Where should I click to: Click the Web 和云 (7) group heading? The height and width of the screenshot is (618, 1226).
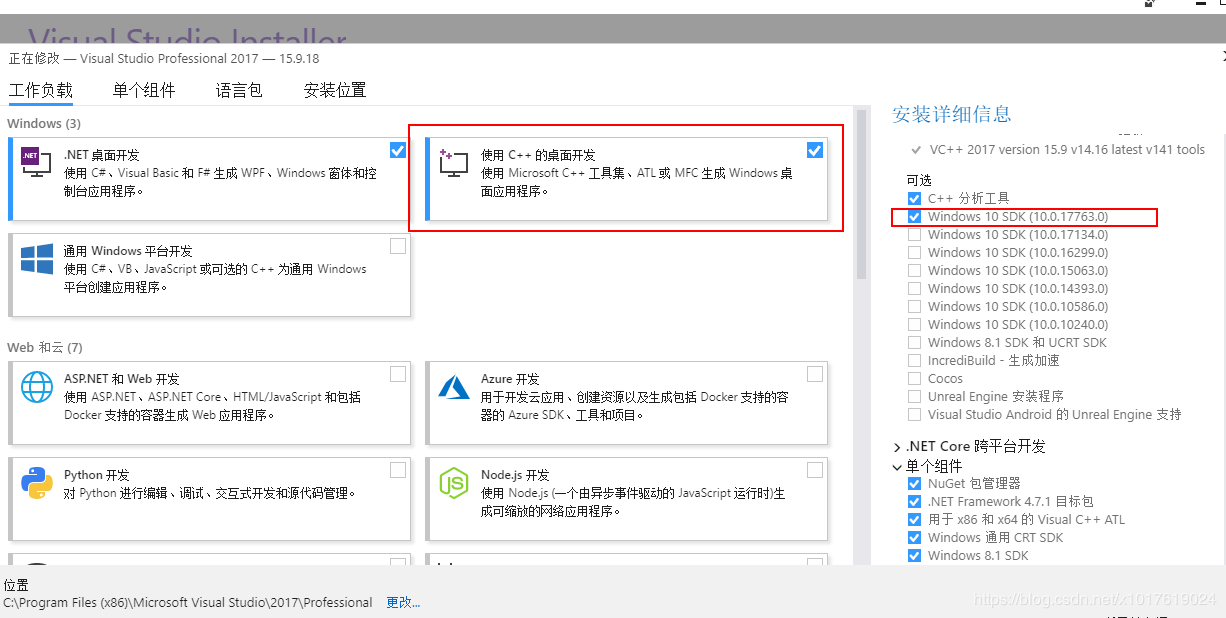[45, 347]
